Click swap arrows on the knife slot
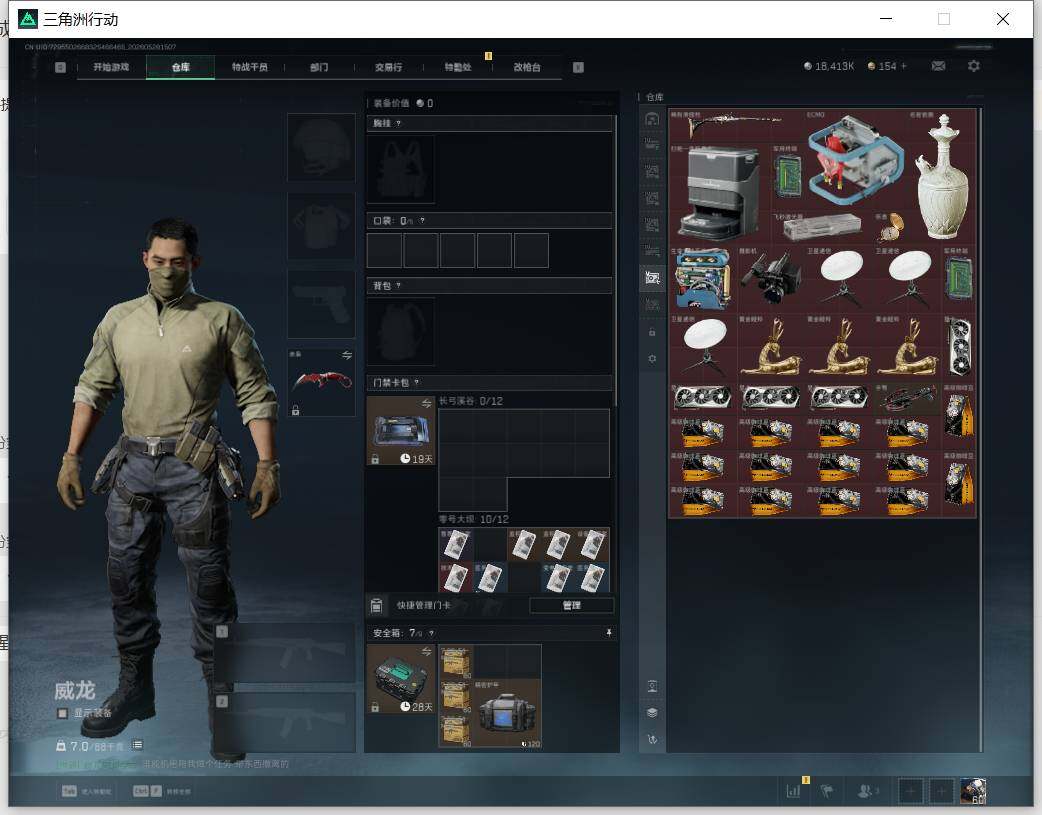This screenshot has height=815, width=1042. pyautogui.click(x=347, y=356)
